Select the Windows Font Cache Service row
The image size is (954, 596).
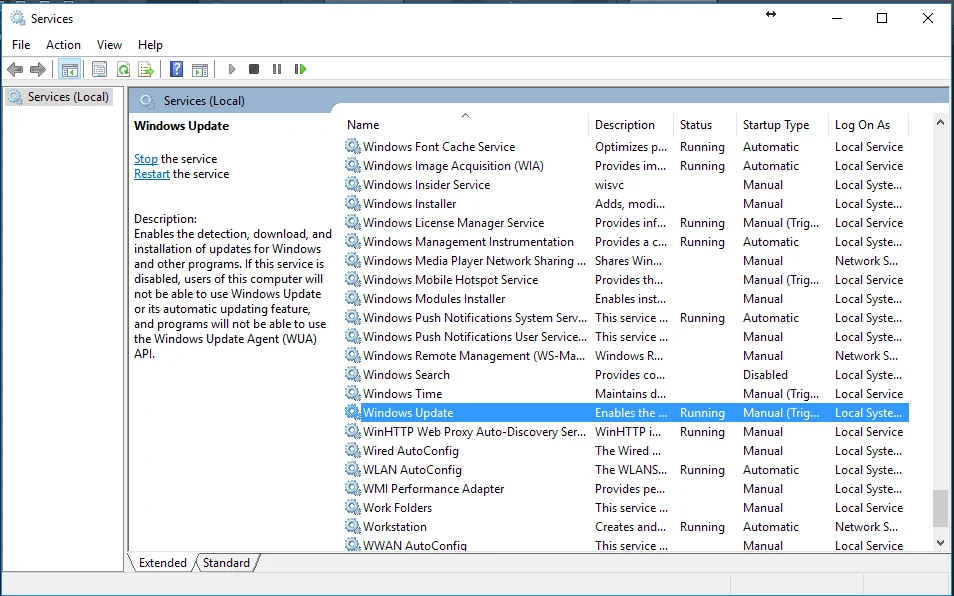626,147
